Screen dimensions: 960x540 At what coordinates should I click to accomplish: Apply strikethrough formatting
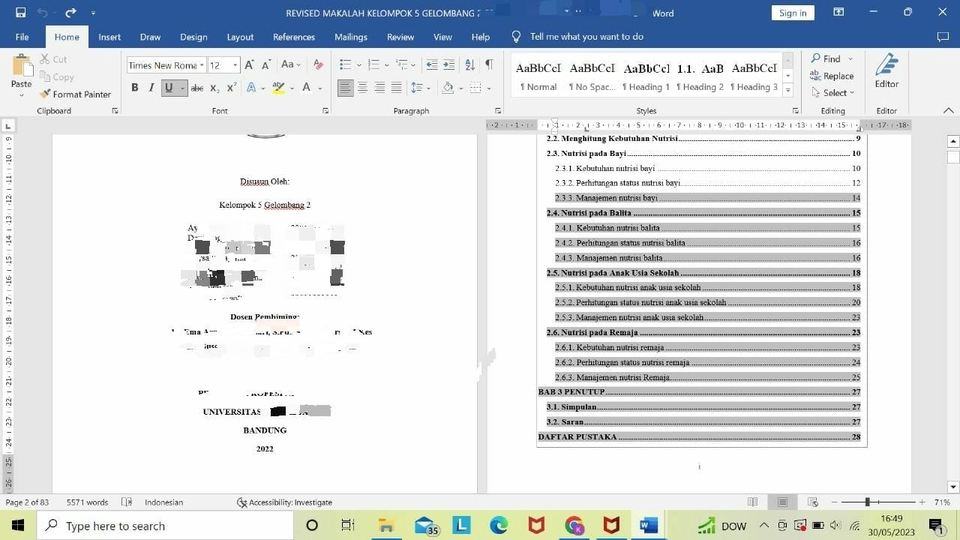click(x=197, y=88)
